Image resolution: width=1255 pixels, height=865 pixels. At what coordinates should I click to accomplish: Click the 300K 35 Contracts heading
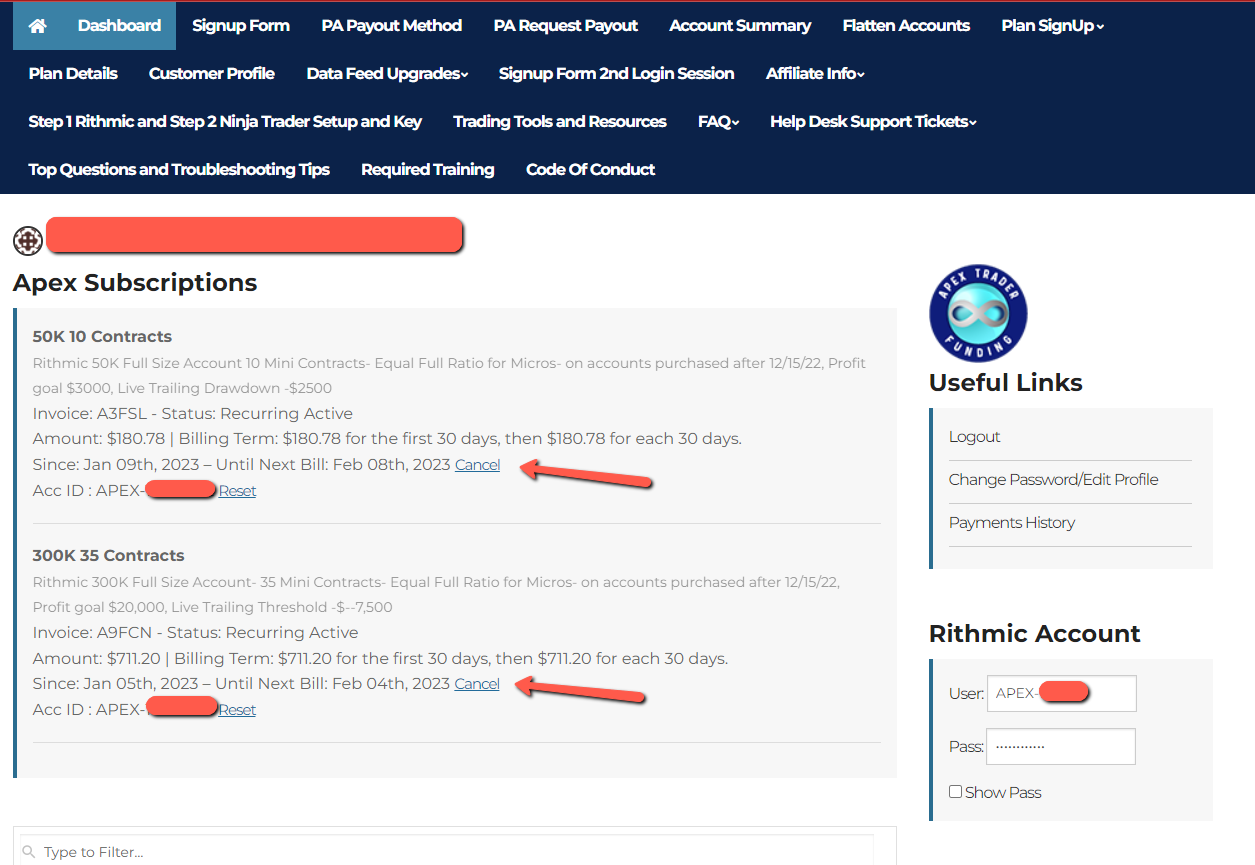tap(109, 556)
